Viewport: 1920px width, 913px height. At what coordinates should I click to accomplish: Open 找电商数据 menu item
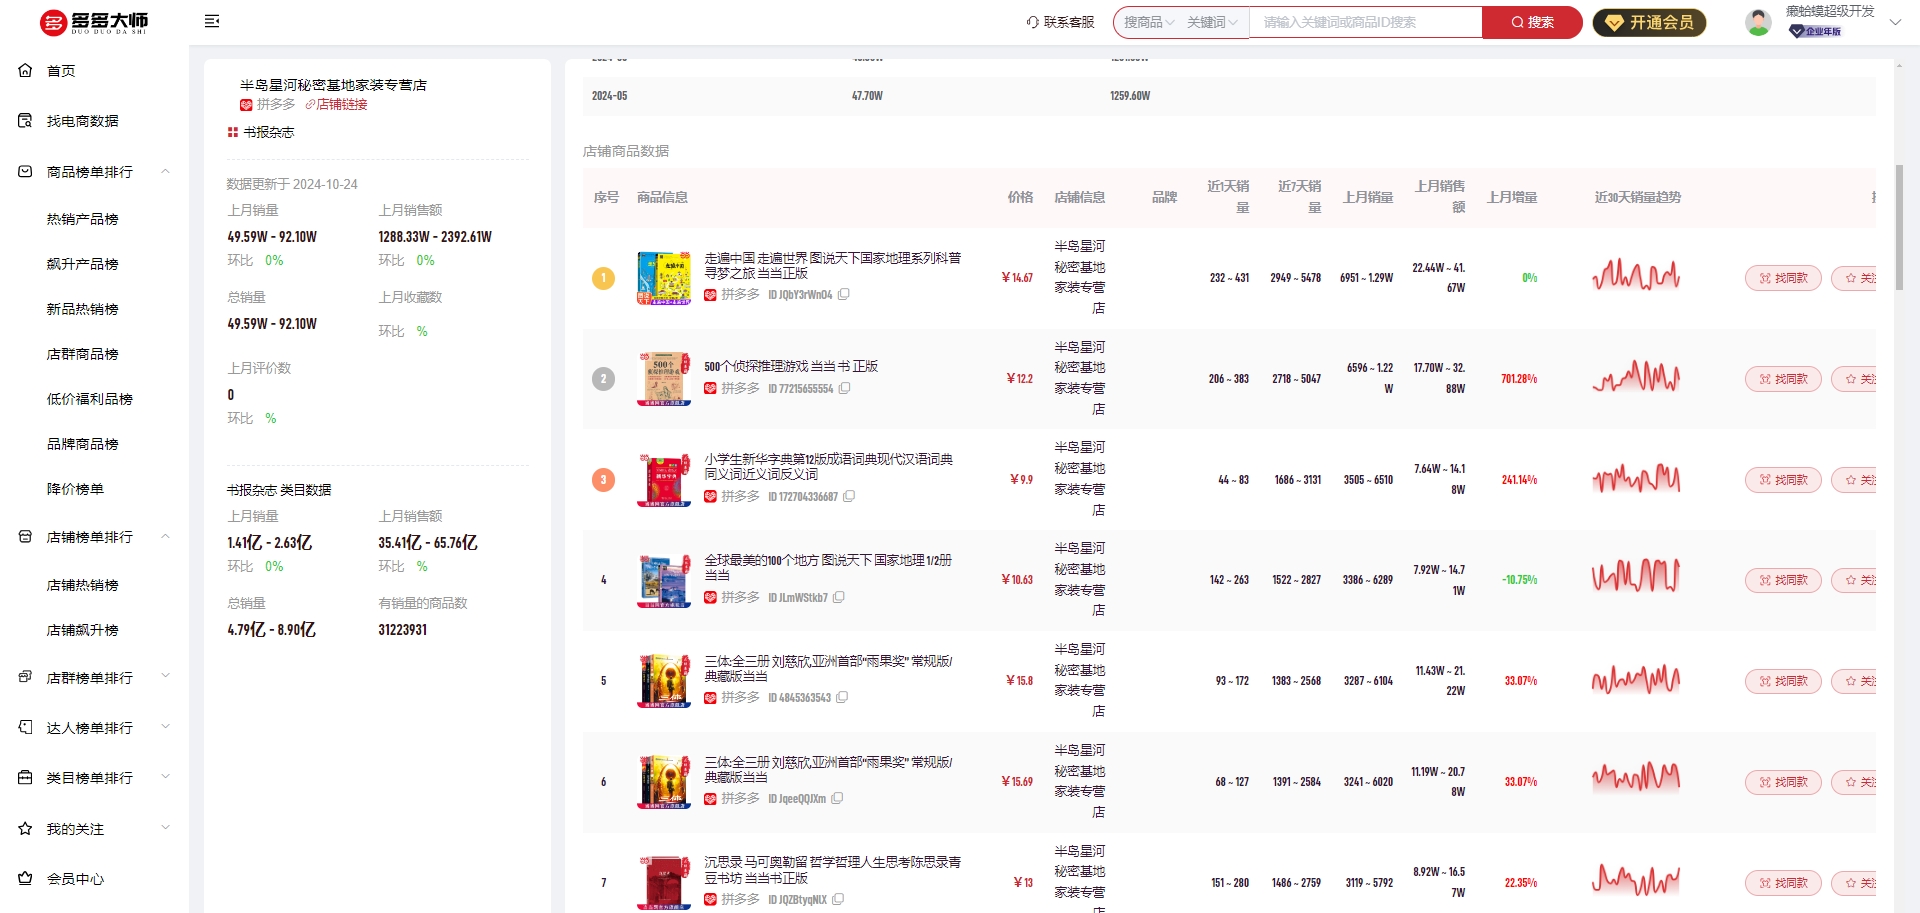pos(82,121)
